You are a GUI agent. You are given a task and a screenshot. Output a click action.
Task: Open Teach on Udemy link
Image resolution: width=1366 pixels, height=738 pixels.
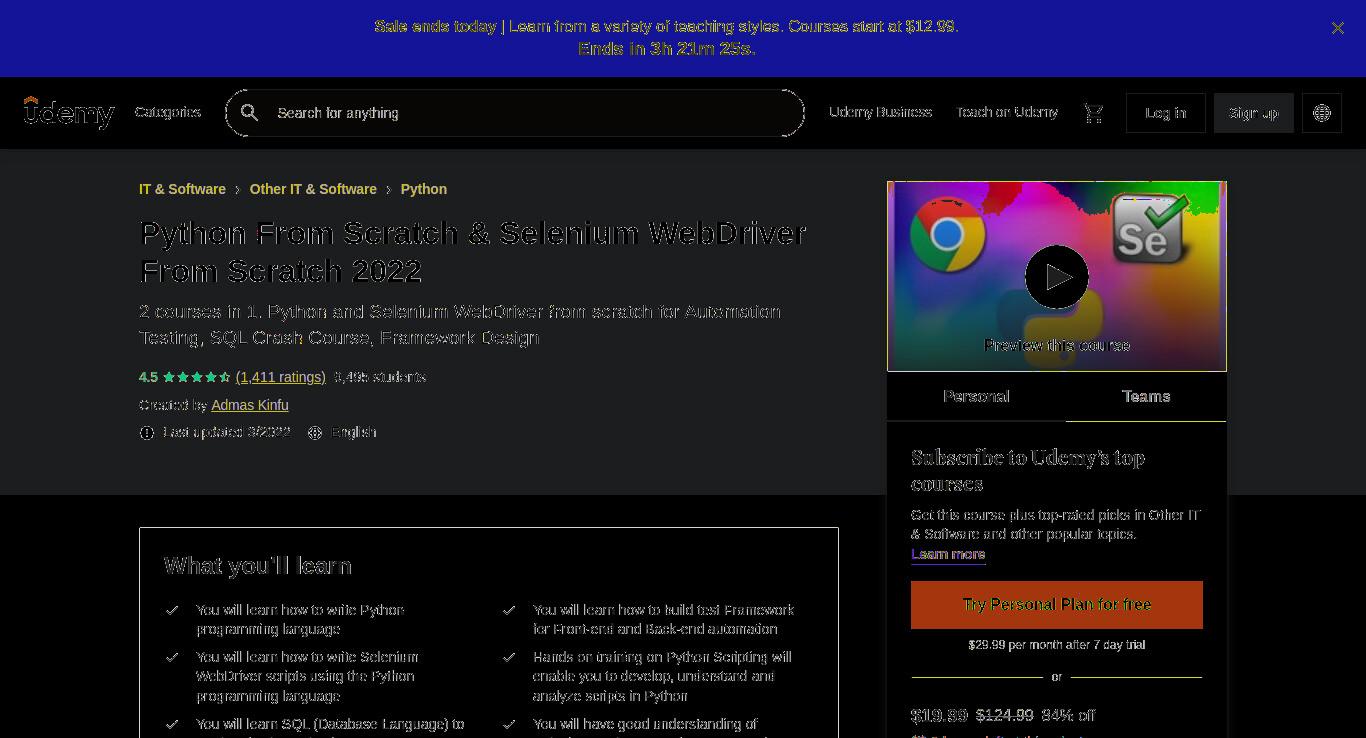point(1007,112)
